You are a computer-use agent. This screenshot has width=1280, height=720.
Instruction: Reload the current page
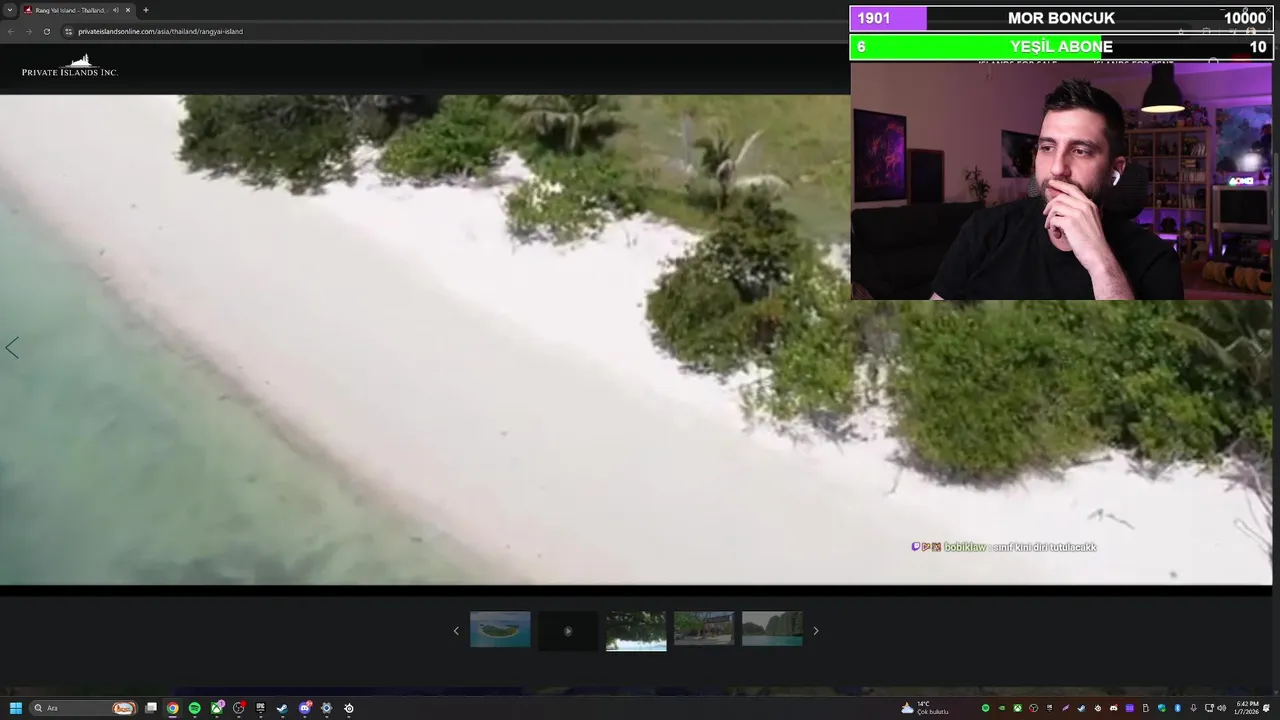point(46,31)
